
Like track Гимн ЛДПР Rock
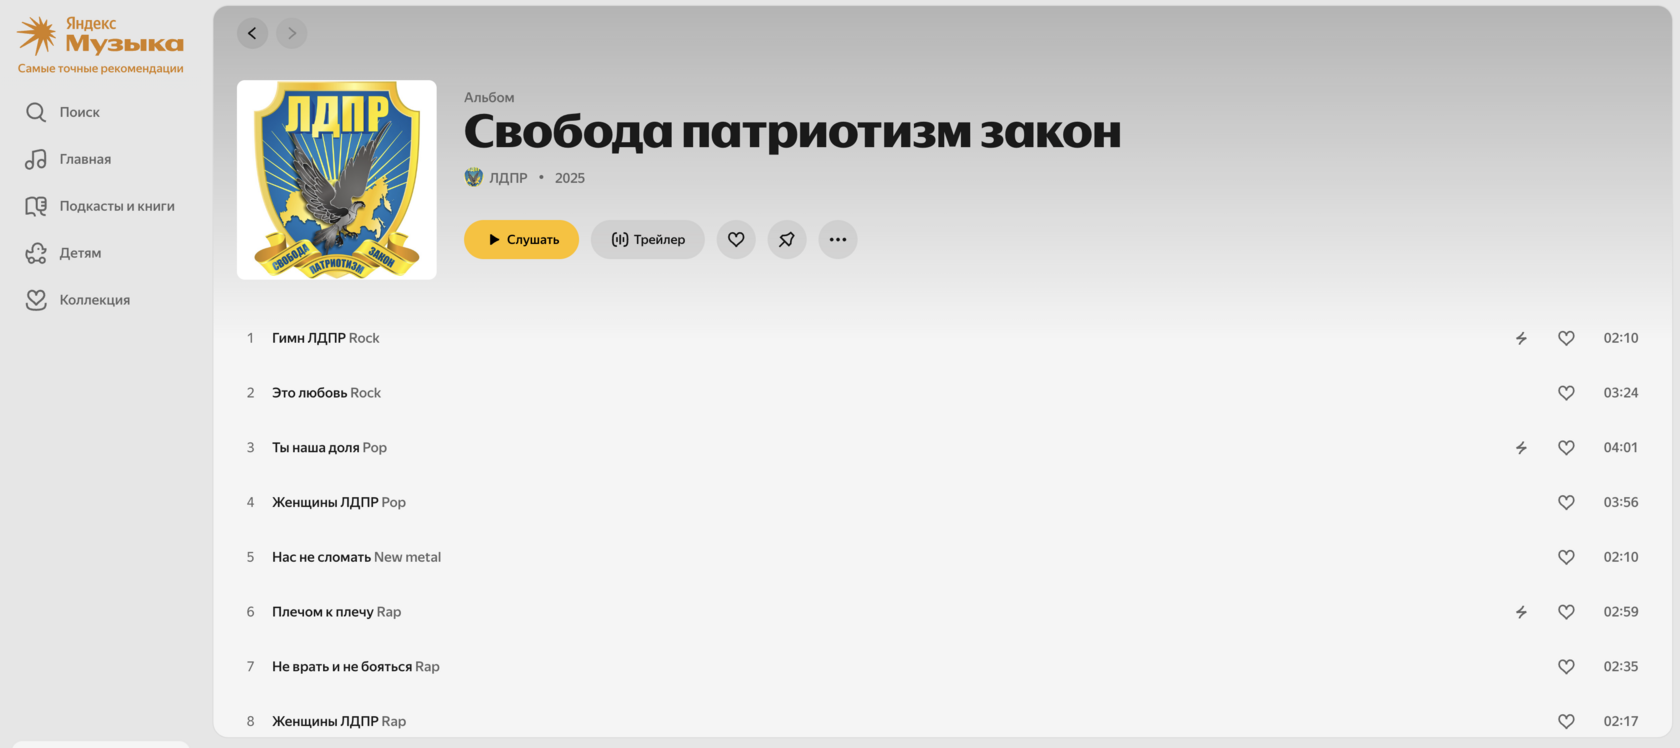(x=1566, y=338)
